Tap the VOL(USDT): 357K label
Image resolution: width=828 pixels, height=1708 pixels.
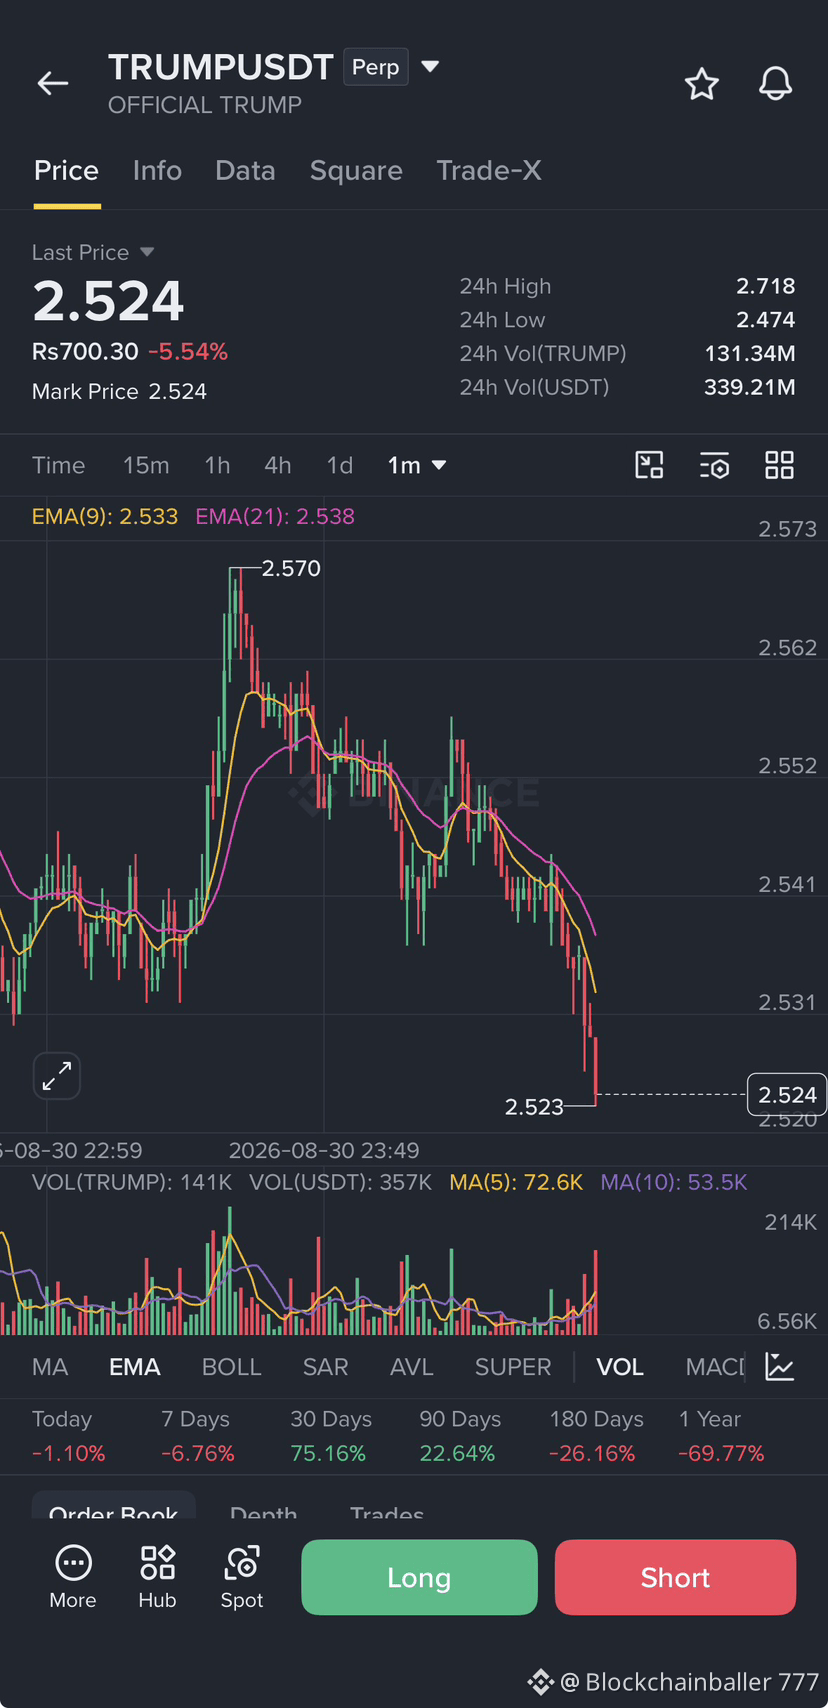coord(340,1182)
